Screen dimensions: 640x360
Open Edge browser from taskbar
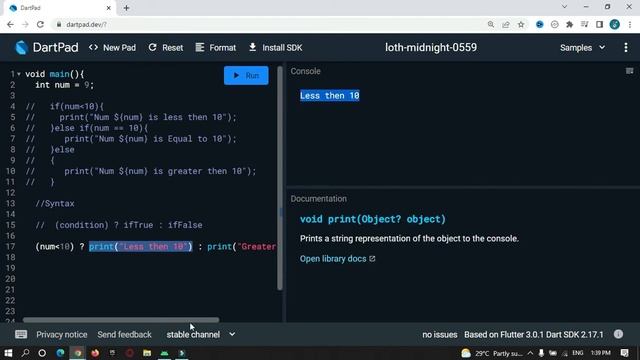pos(60,353)
